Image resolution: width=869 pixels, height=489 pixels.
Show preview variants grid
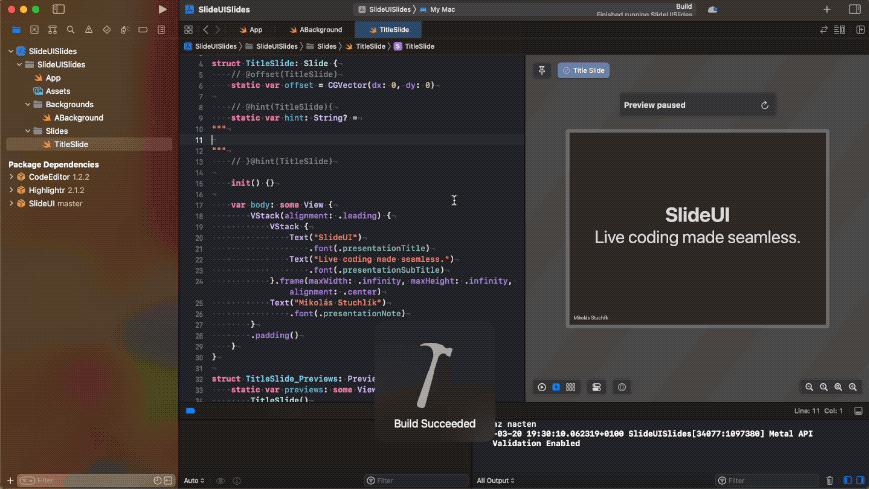[570, 388]
